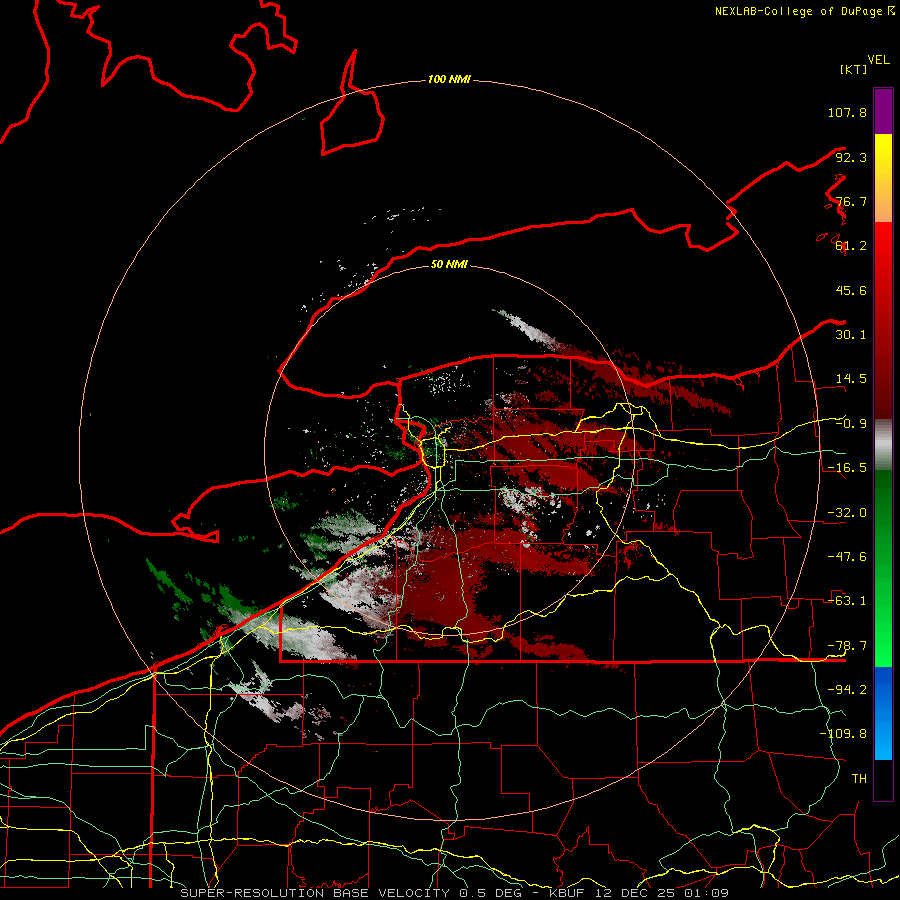The width and height of the screenshot is (900, 900).
Task: Click the 107.8 velocity scale value
Action: coord(847,112)
